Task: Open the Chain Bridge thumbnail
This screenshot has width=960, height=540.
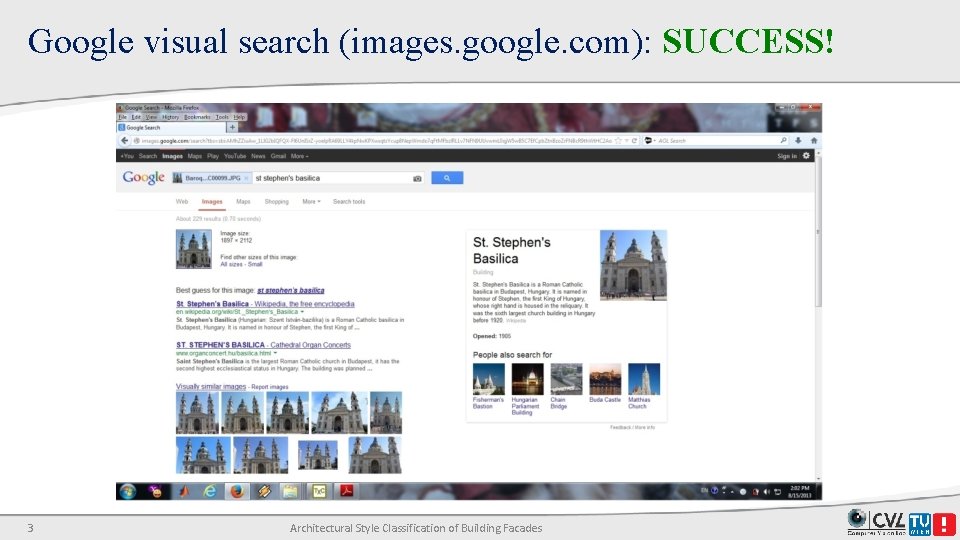Action: pos(566,379)
